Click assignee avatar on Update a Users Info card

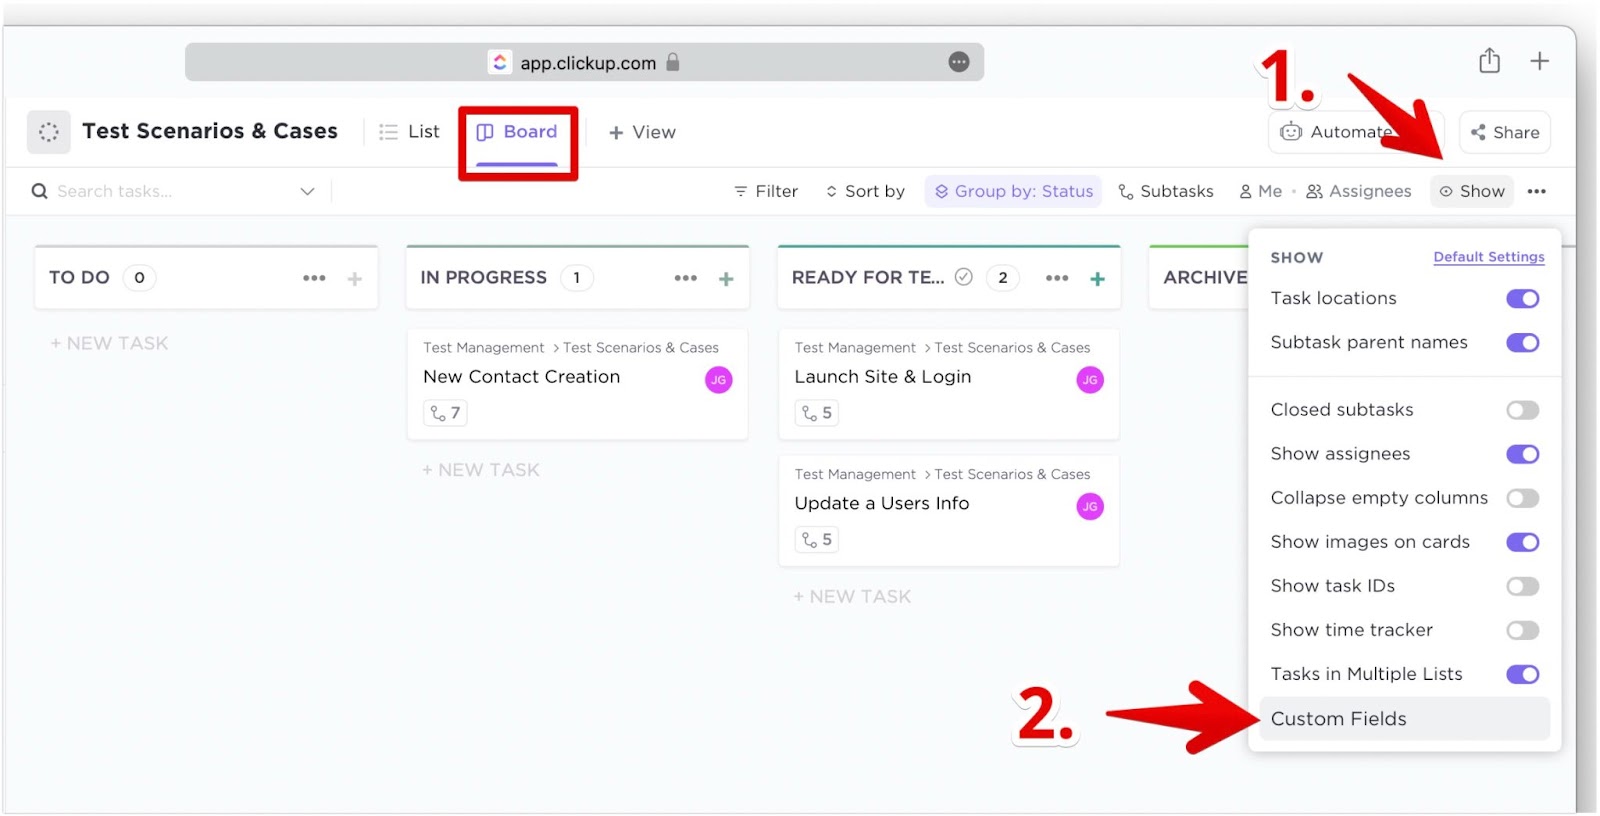pos(1089,507)
